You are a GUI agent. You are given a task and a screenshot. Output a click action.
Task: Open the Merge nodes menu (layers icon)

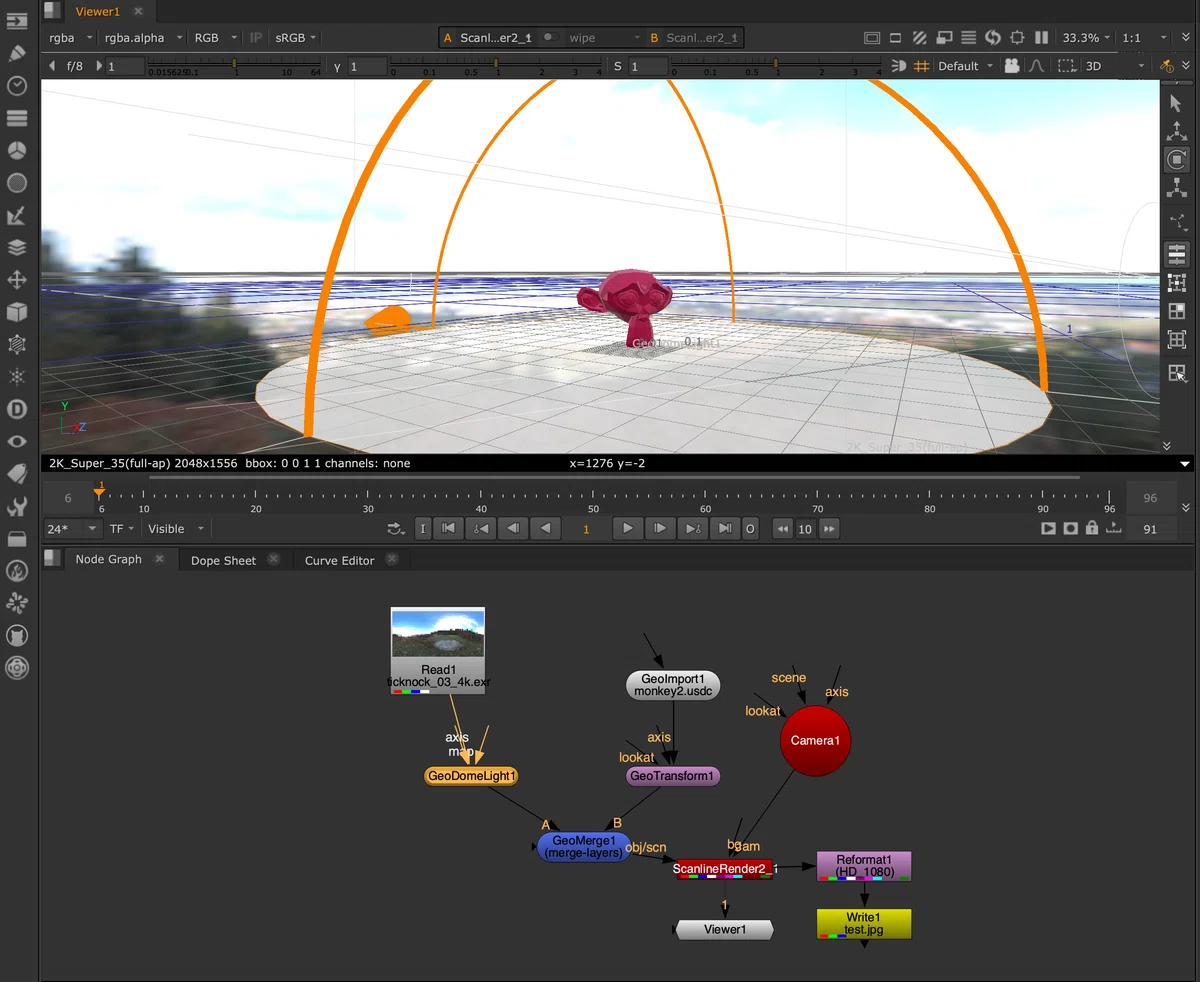coord(16,247)
